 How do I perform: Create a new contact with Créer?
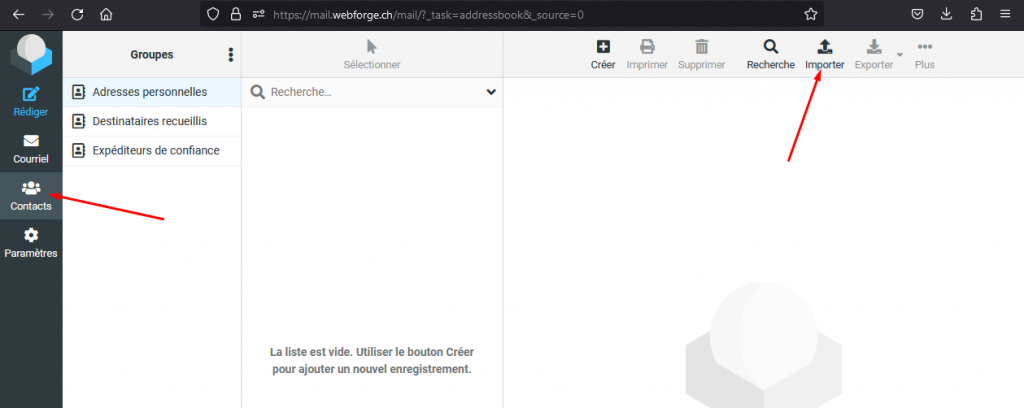pos(603,55)
